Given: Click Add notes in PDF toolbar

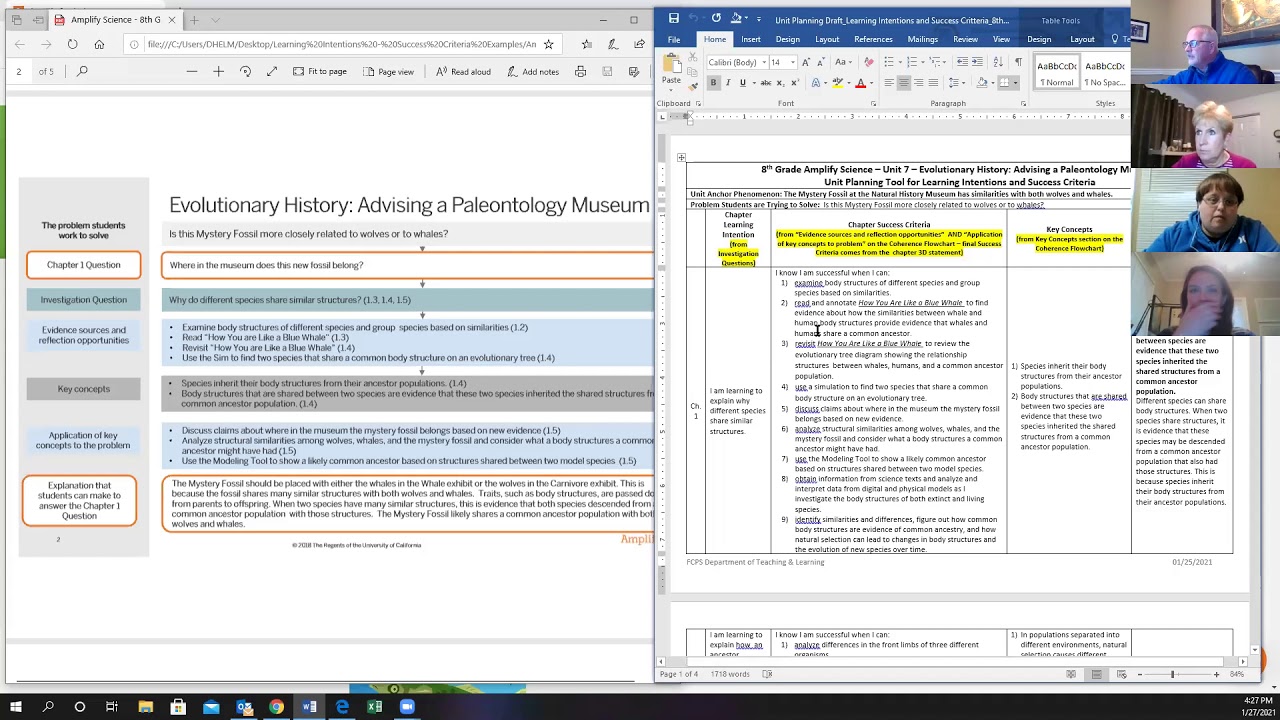Looking at the screenshot, I should tap(532, 71).
